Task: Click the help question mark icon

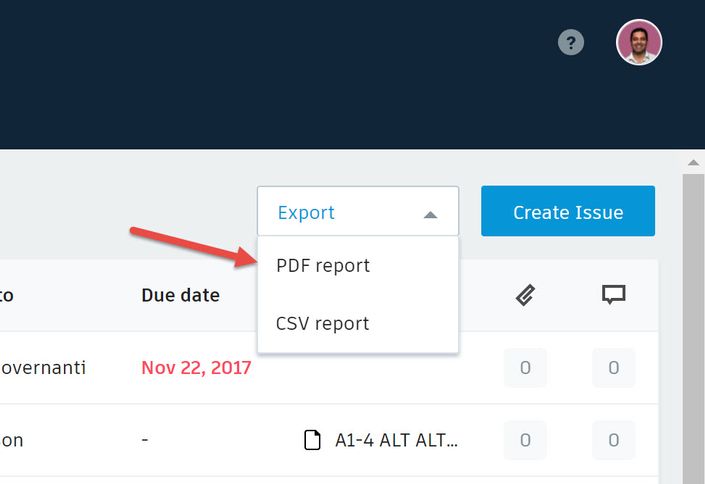Action: 571,43
